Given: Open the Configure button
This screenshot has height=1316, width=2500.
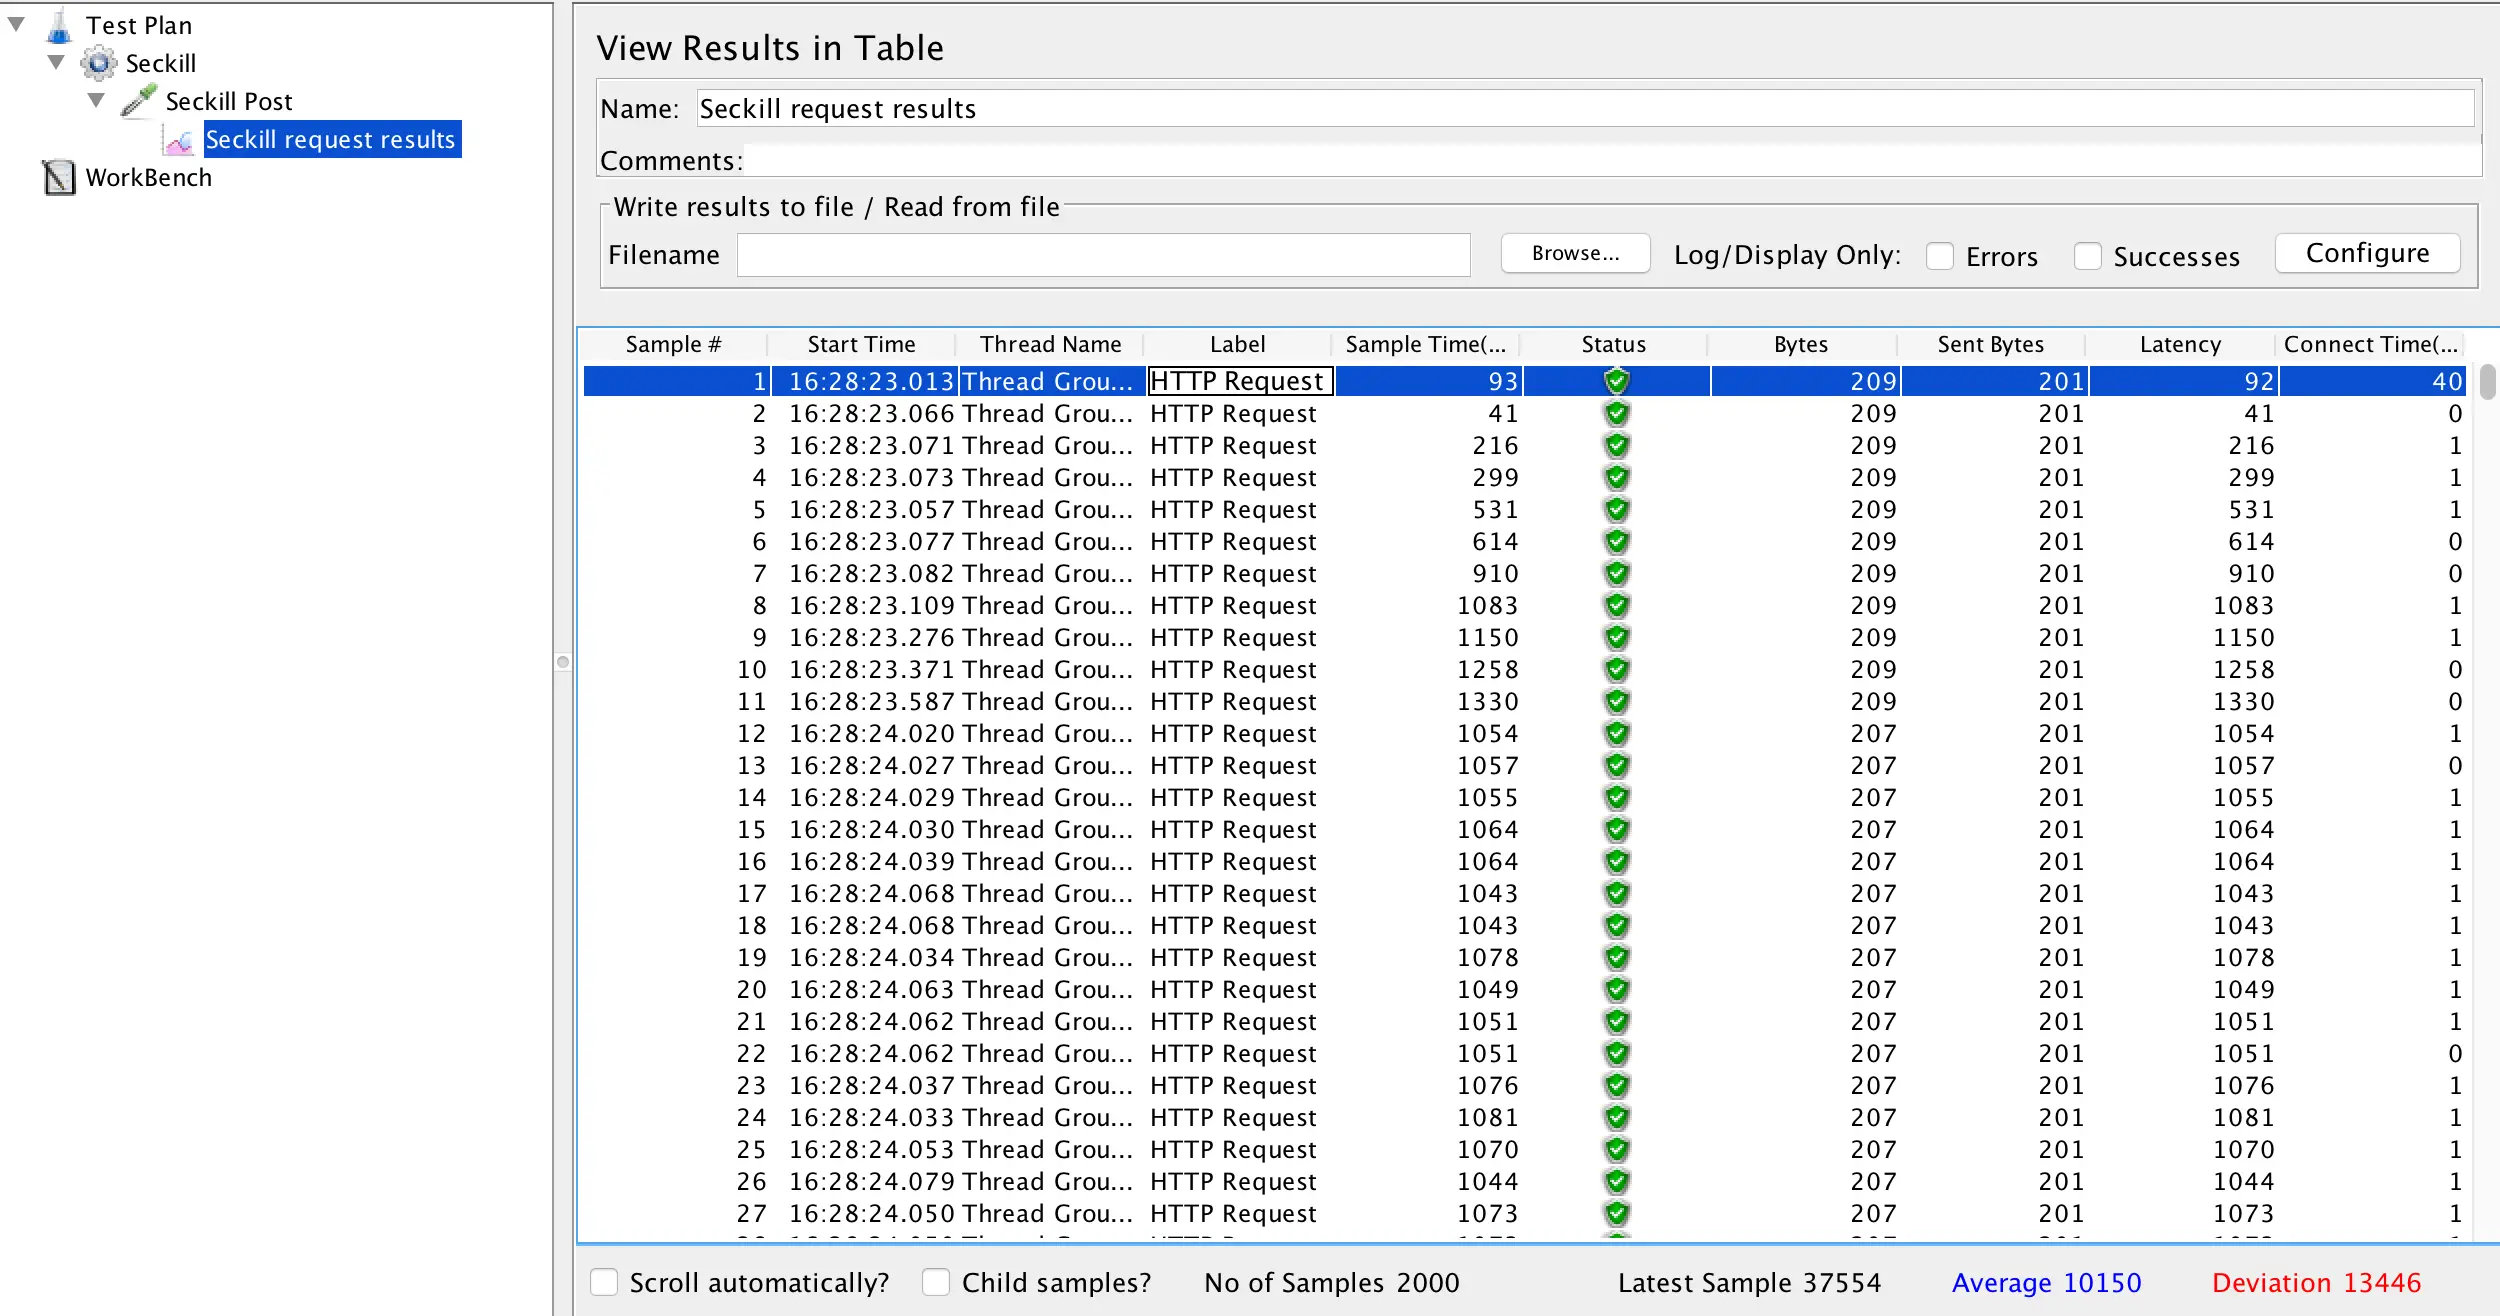Looking at the screenshot, I should [x=2367, y=254].
